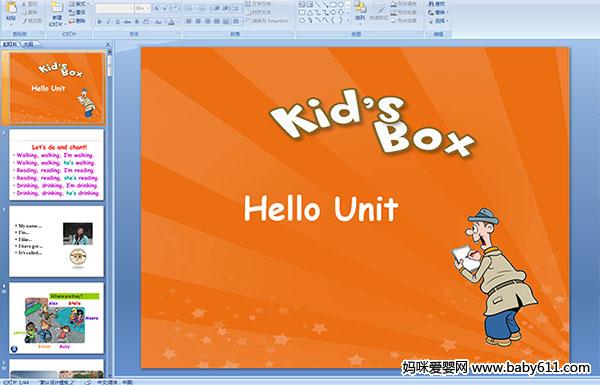Toggle Italic text formatting
Viewport: 600px width, 385px height.
pos(108,22)
